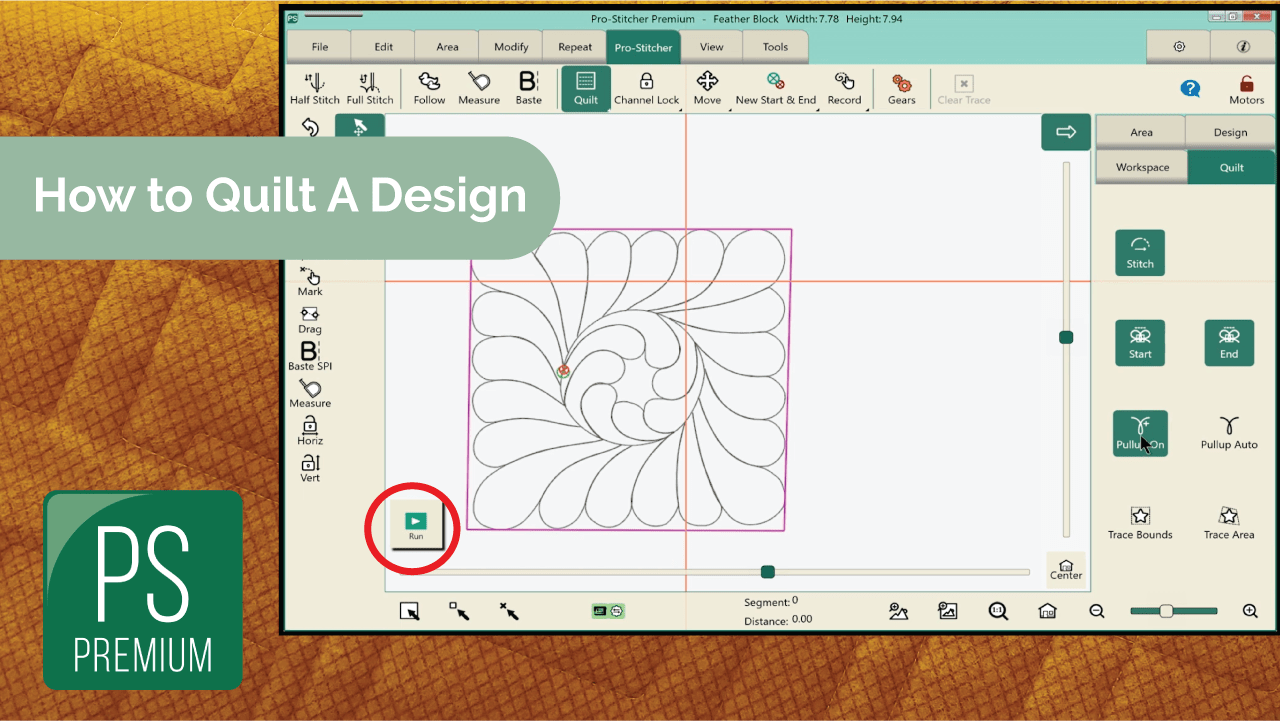Adjust the vertical position slider handle

click(1066, 338)
